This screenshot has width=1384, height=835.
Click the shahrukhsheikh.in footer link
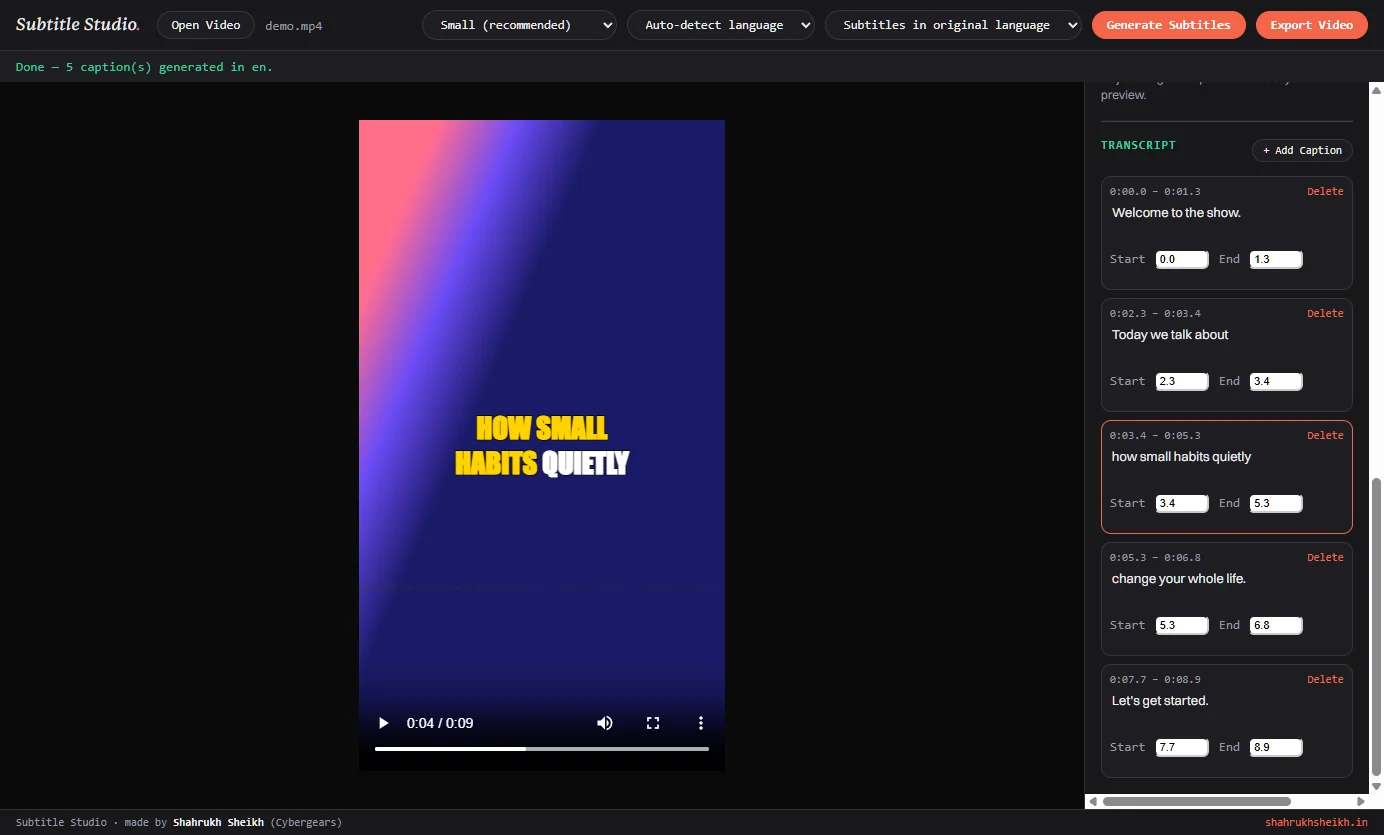pos(1316,822)
